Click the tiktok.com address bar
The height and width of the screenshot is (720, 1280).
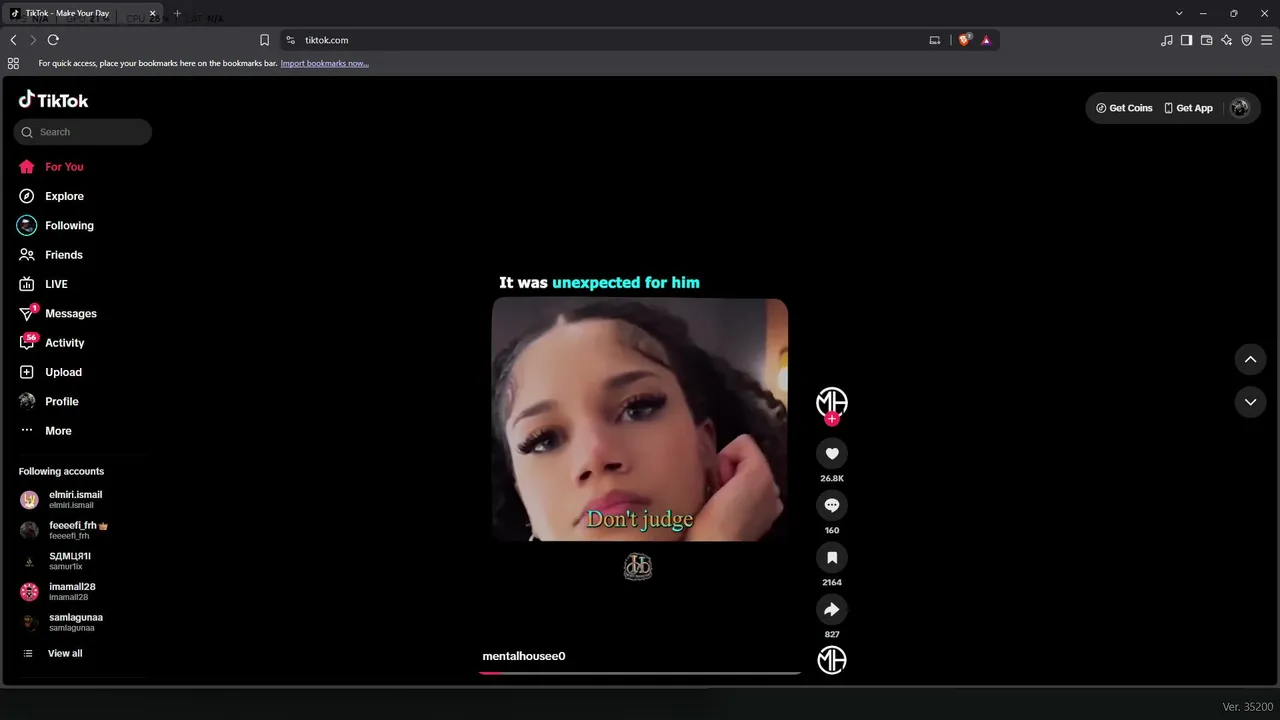tap(326, 40)
